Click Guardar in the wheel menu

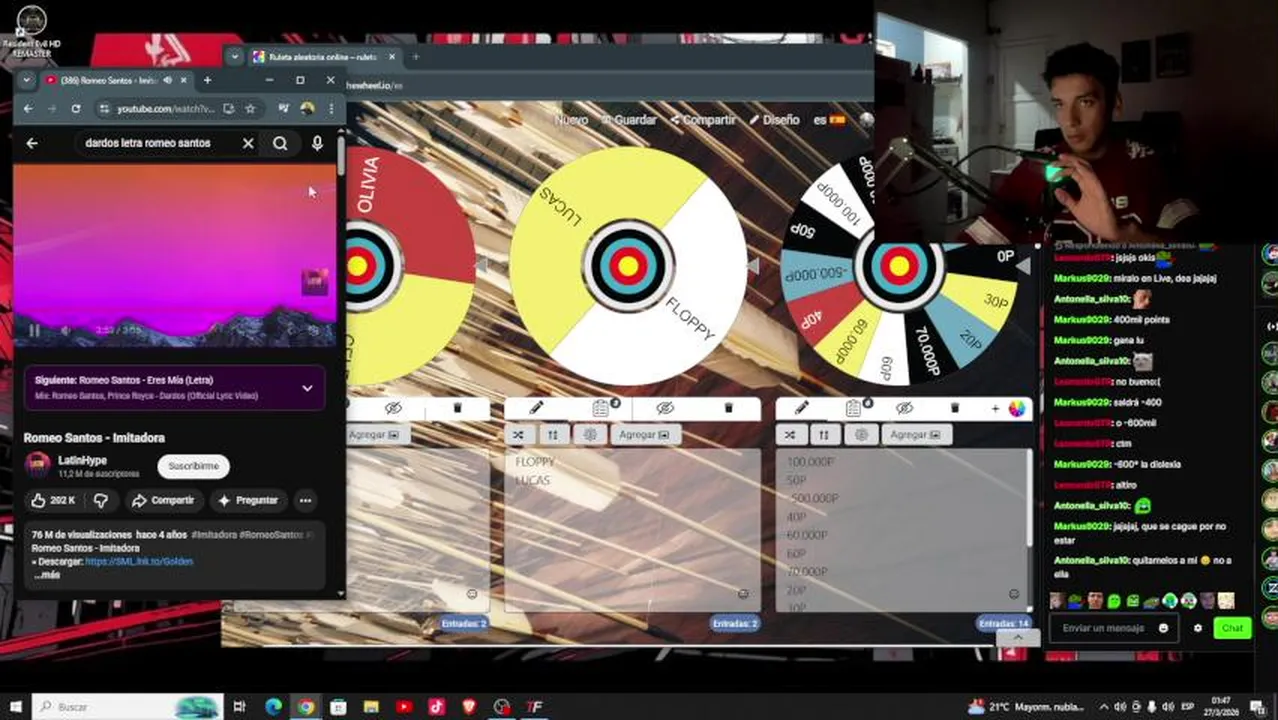coord(629,120)
